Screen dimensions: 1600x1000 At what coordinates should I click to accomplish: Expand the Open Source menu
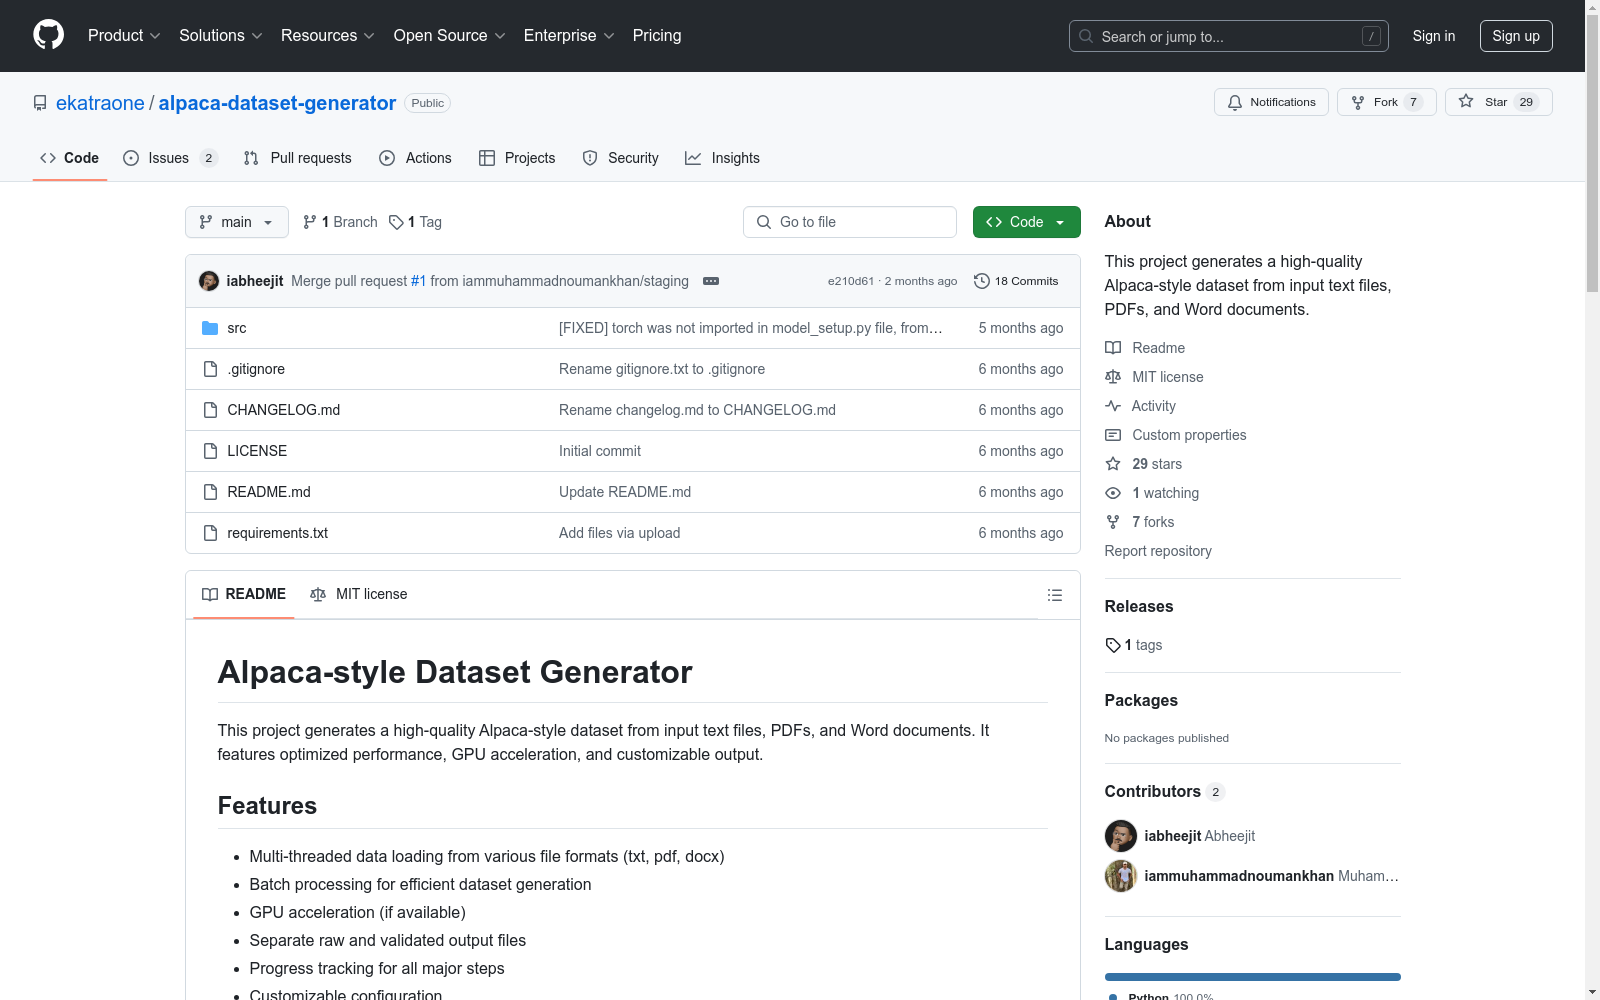450,35
